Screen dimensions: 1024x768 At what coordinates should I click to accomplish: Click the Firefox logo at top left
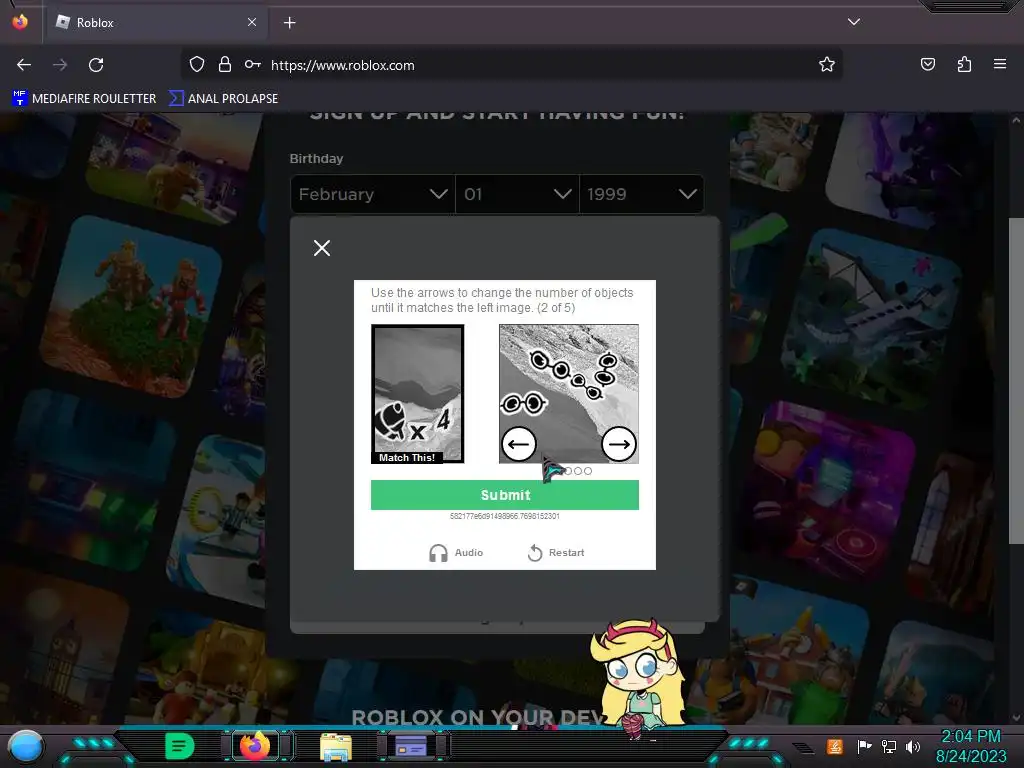tap(20, 22)
